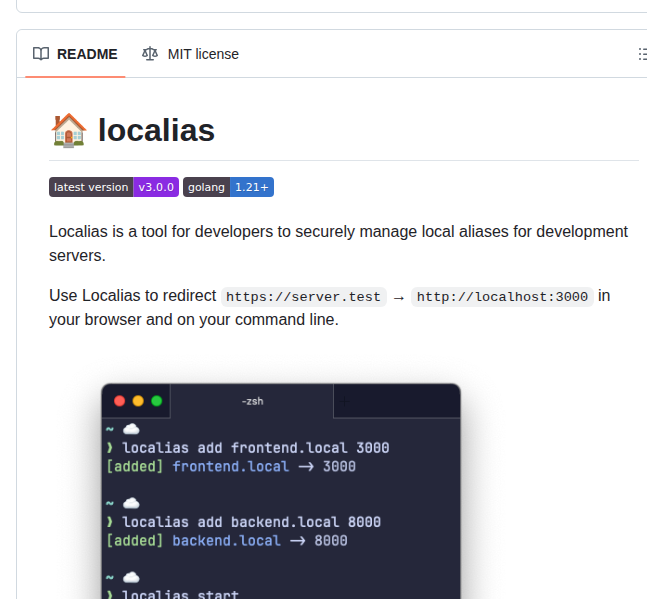
Task: Click the red dot in terminal titlebar
Action: 120,401
